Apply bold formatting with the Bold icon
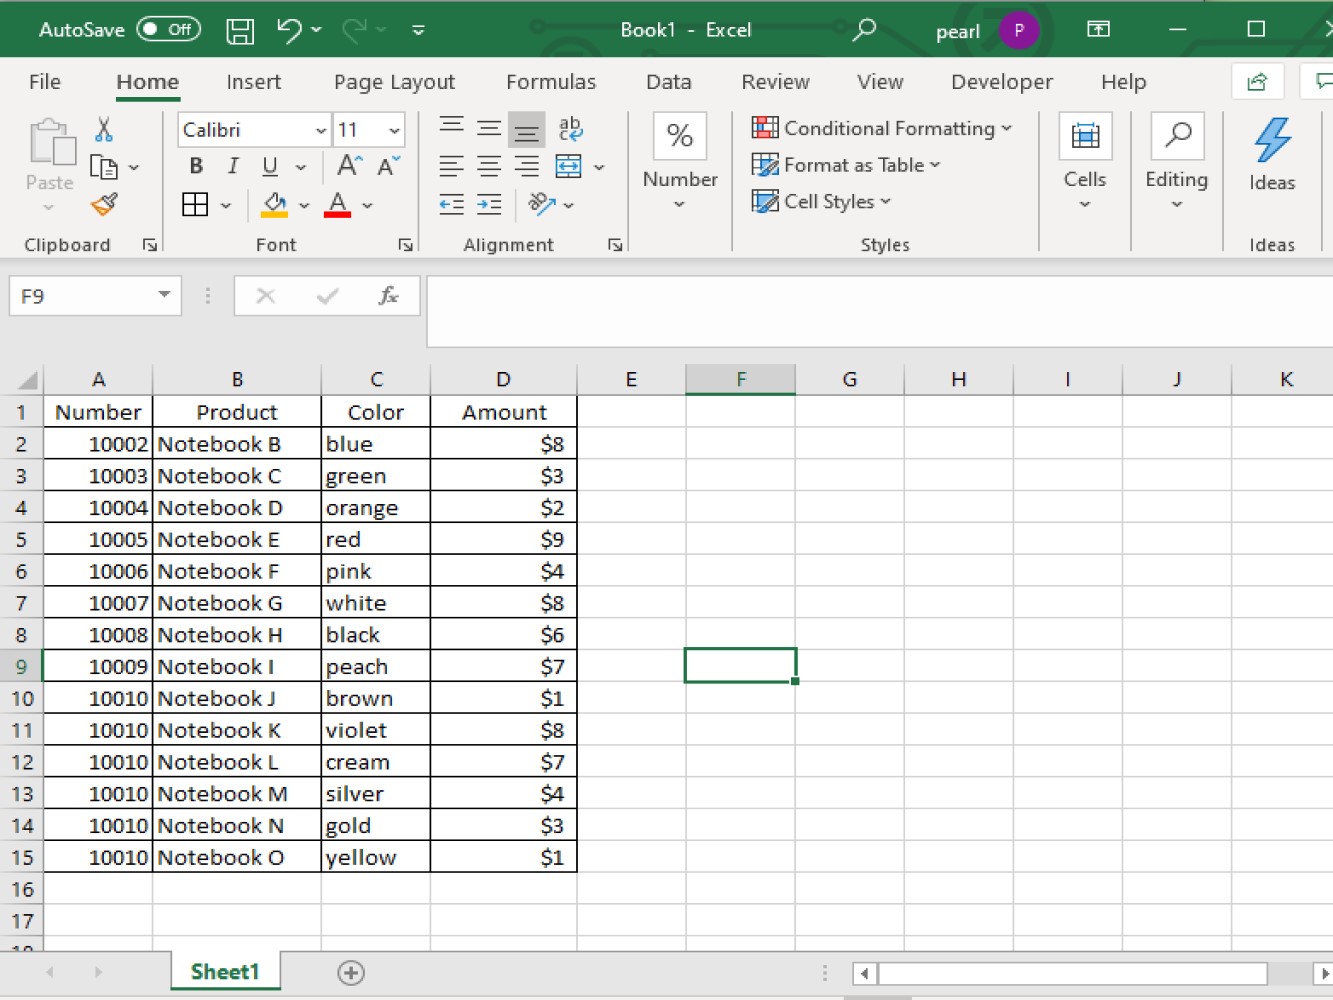This screenshot has width=1333, height=1000. pyautogui.click(x=196, y=166)
